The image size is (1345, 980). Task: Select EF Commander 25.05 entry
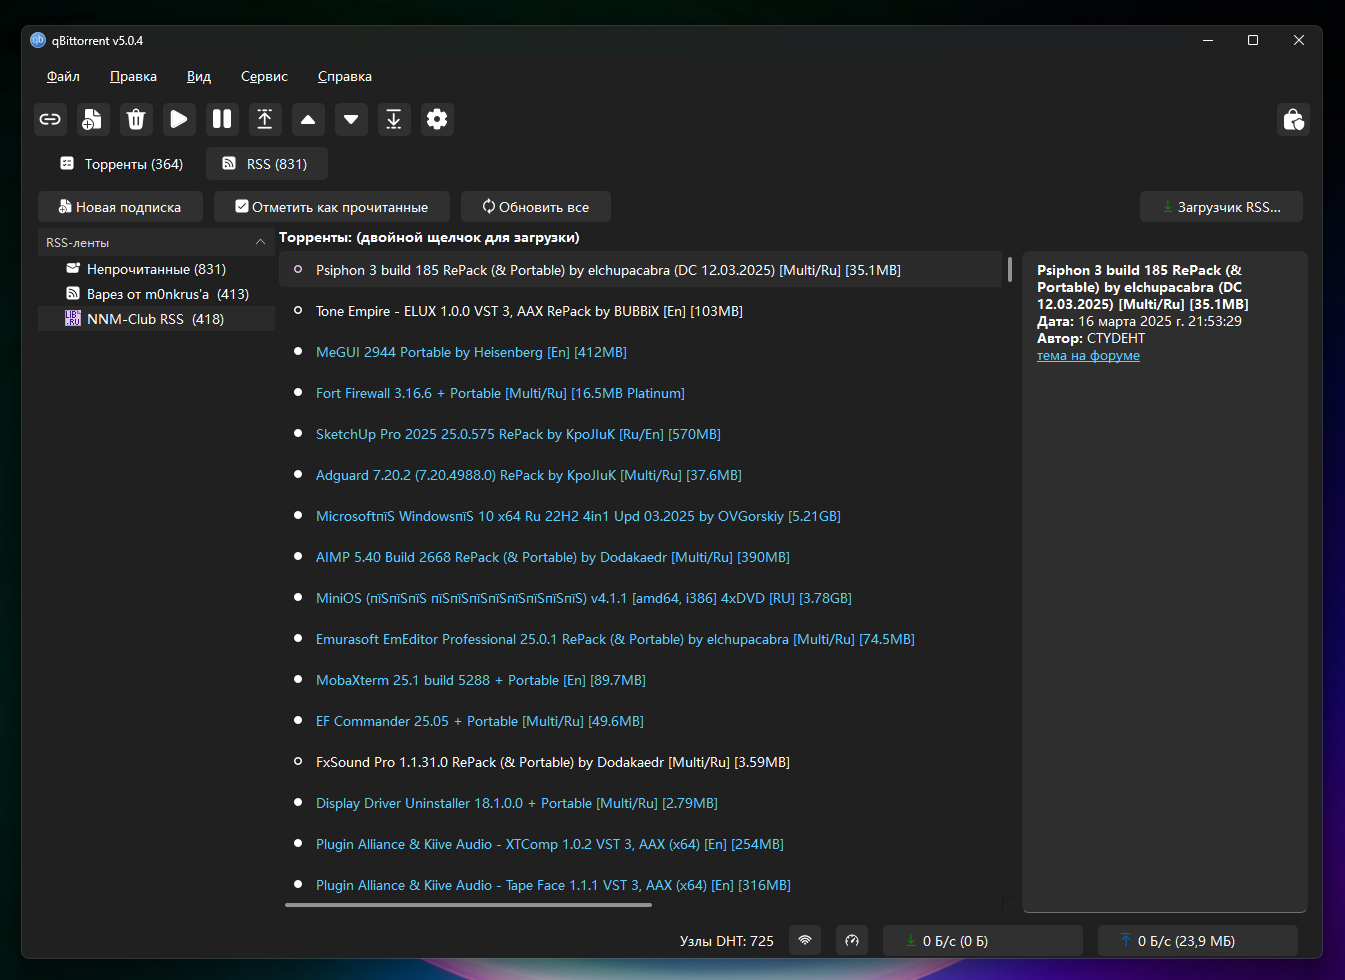640,721
